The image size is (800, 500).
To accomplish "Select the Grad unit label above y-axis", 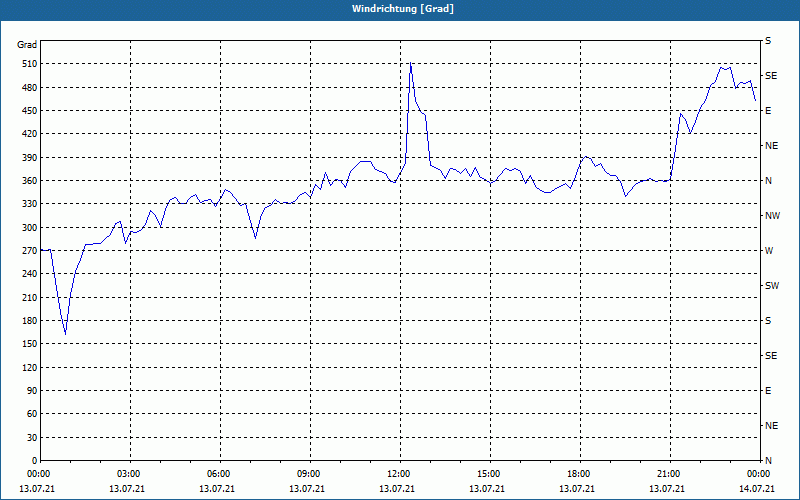I will pyautogui.click(x=27, y=45).
